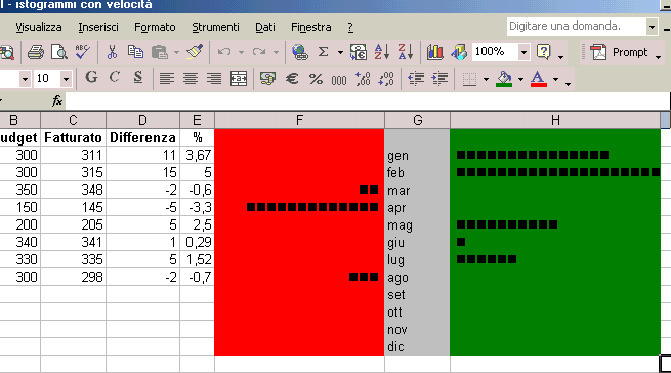Image resolution: width=671 pixels, height=373 pixels.
Task: Activate the Format Painter brush
Action: pos(195,52)
